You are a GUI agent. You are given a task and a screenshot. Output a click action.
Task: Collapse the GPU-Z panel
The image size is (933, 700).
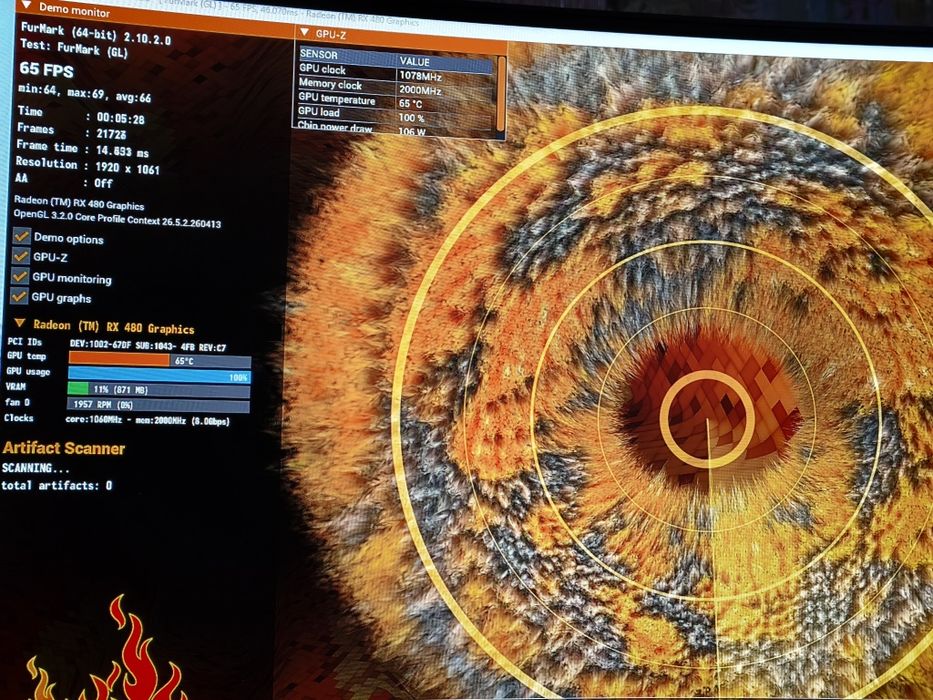click(305, 32)
